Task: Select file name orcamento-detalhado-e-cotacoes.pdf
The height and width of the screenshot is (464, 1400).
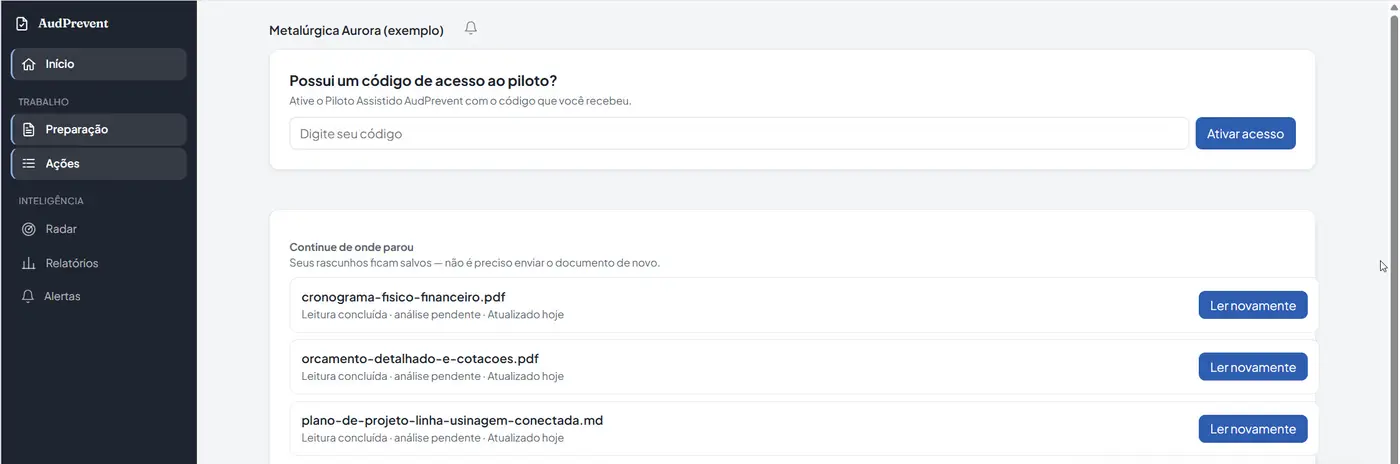Action: coord(421,359)
